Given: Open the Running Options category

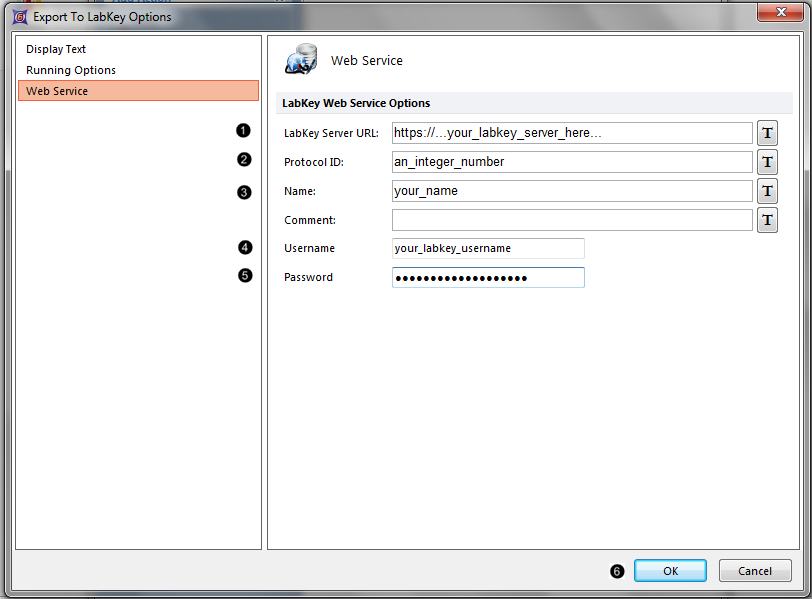Looking at the screenshot, I should tap(71, 70).
